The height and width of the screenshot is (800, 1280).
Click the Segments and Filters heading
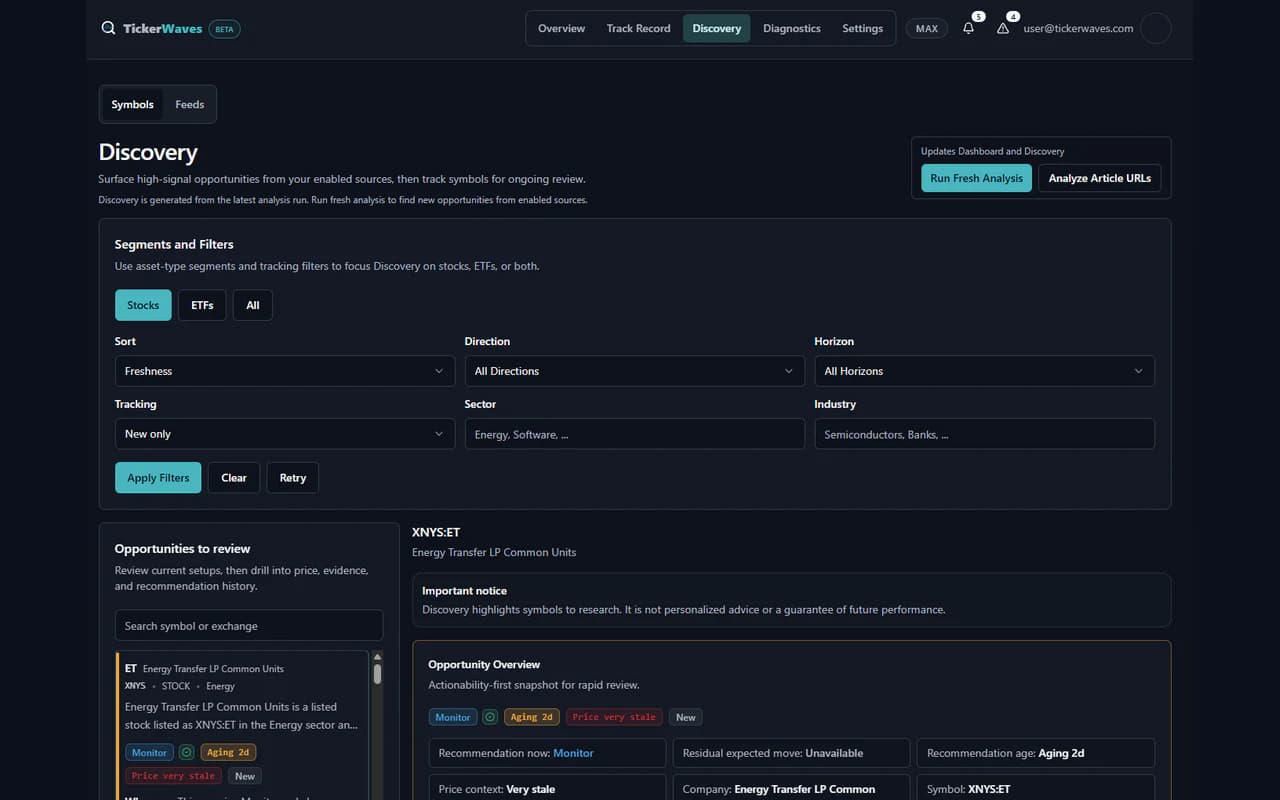pyautogui.click(x=174, y=244)
